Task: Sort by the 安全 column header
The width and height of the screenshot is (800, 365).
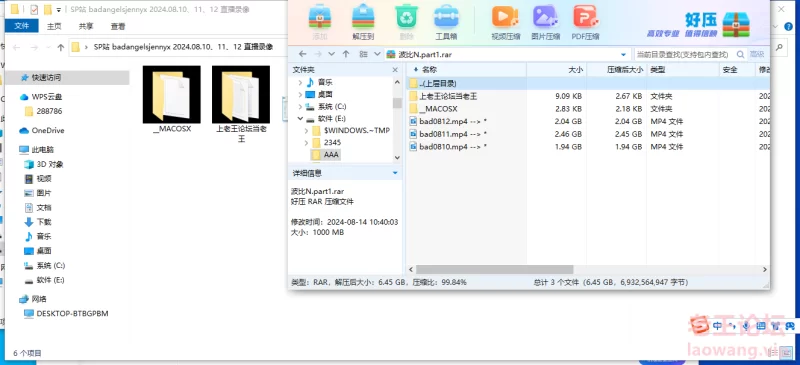Action: point(737,69)
